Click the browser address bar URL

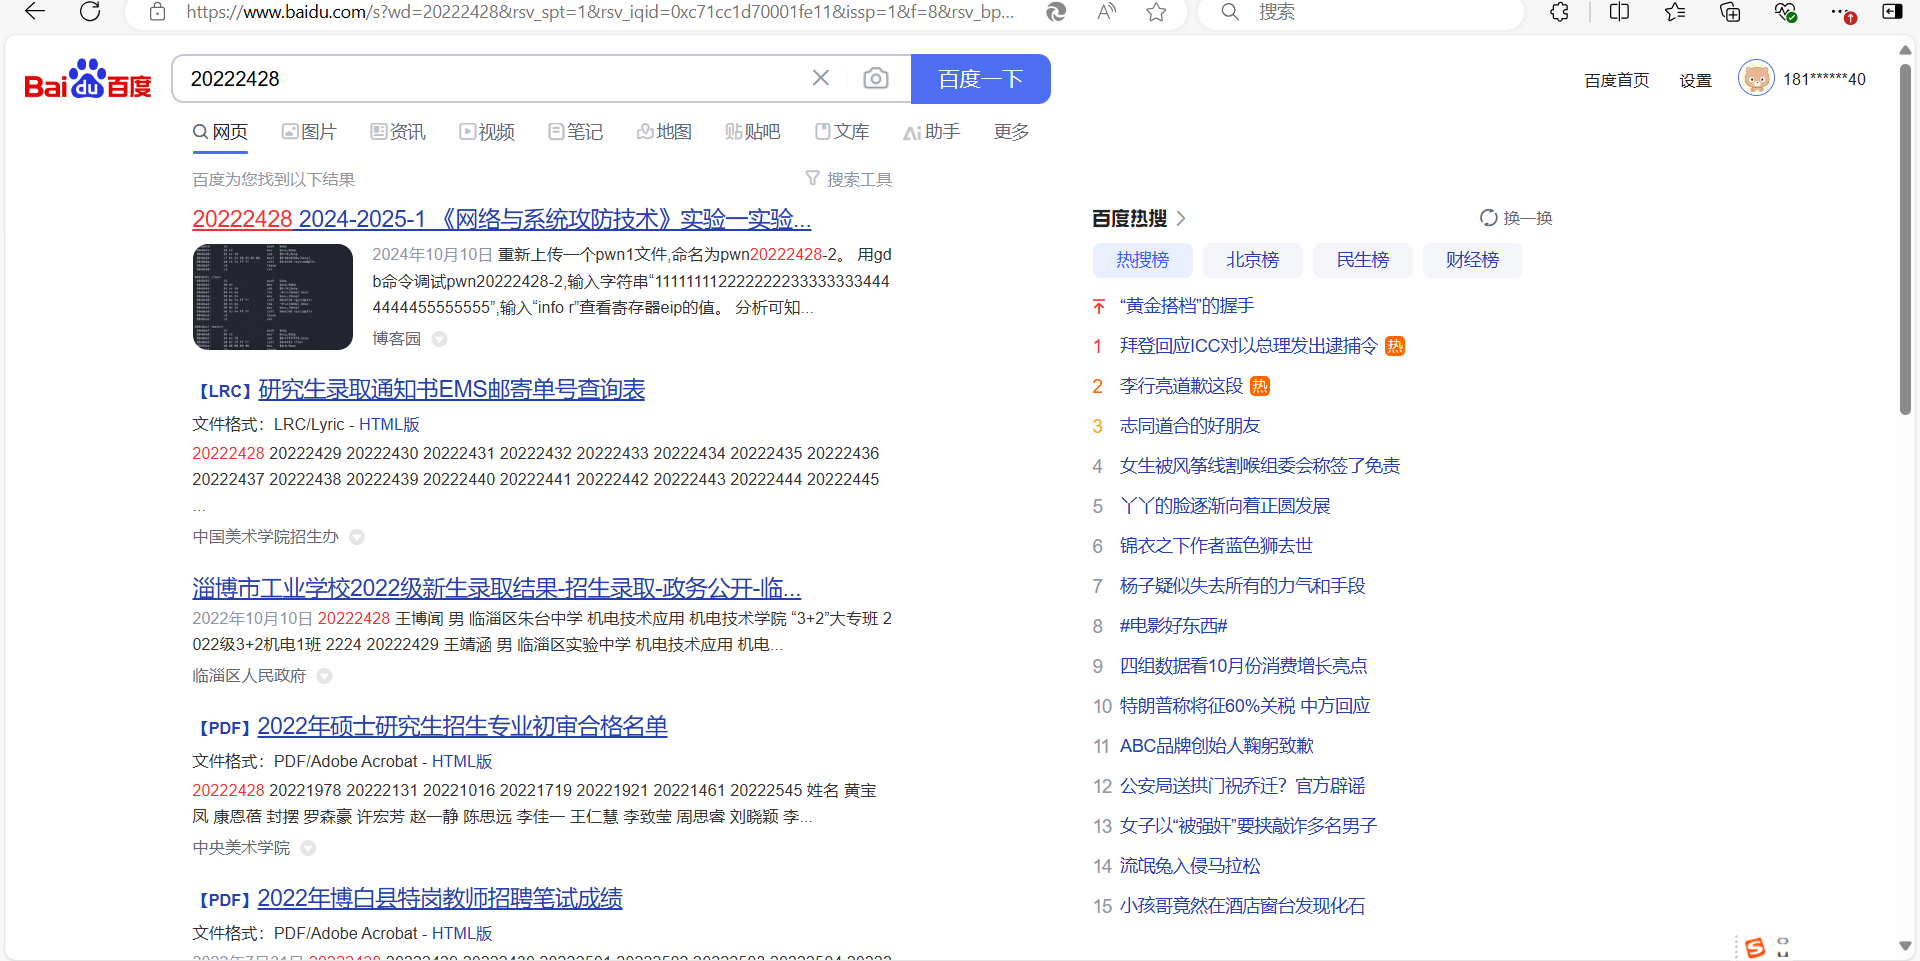pos(600,12)
